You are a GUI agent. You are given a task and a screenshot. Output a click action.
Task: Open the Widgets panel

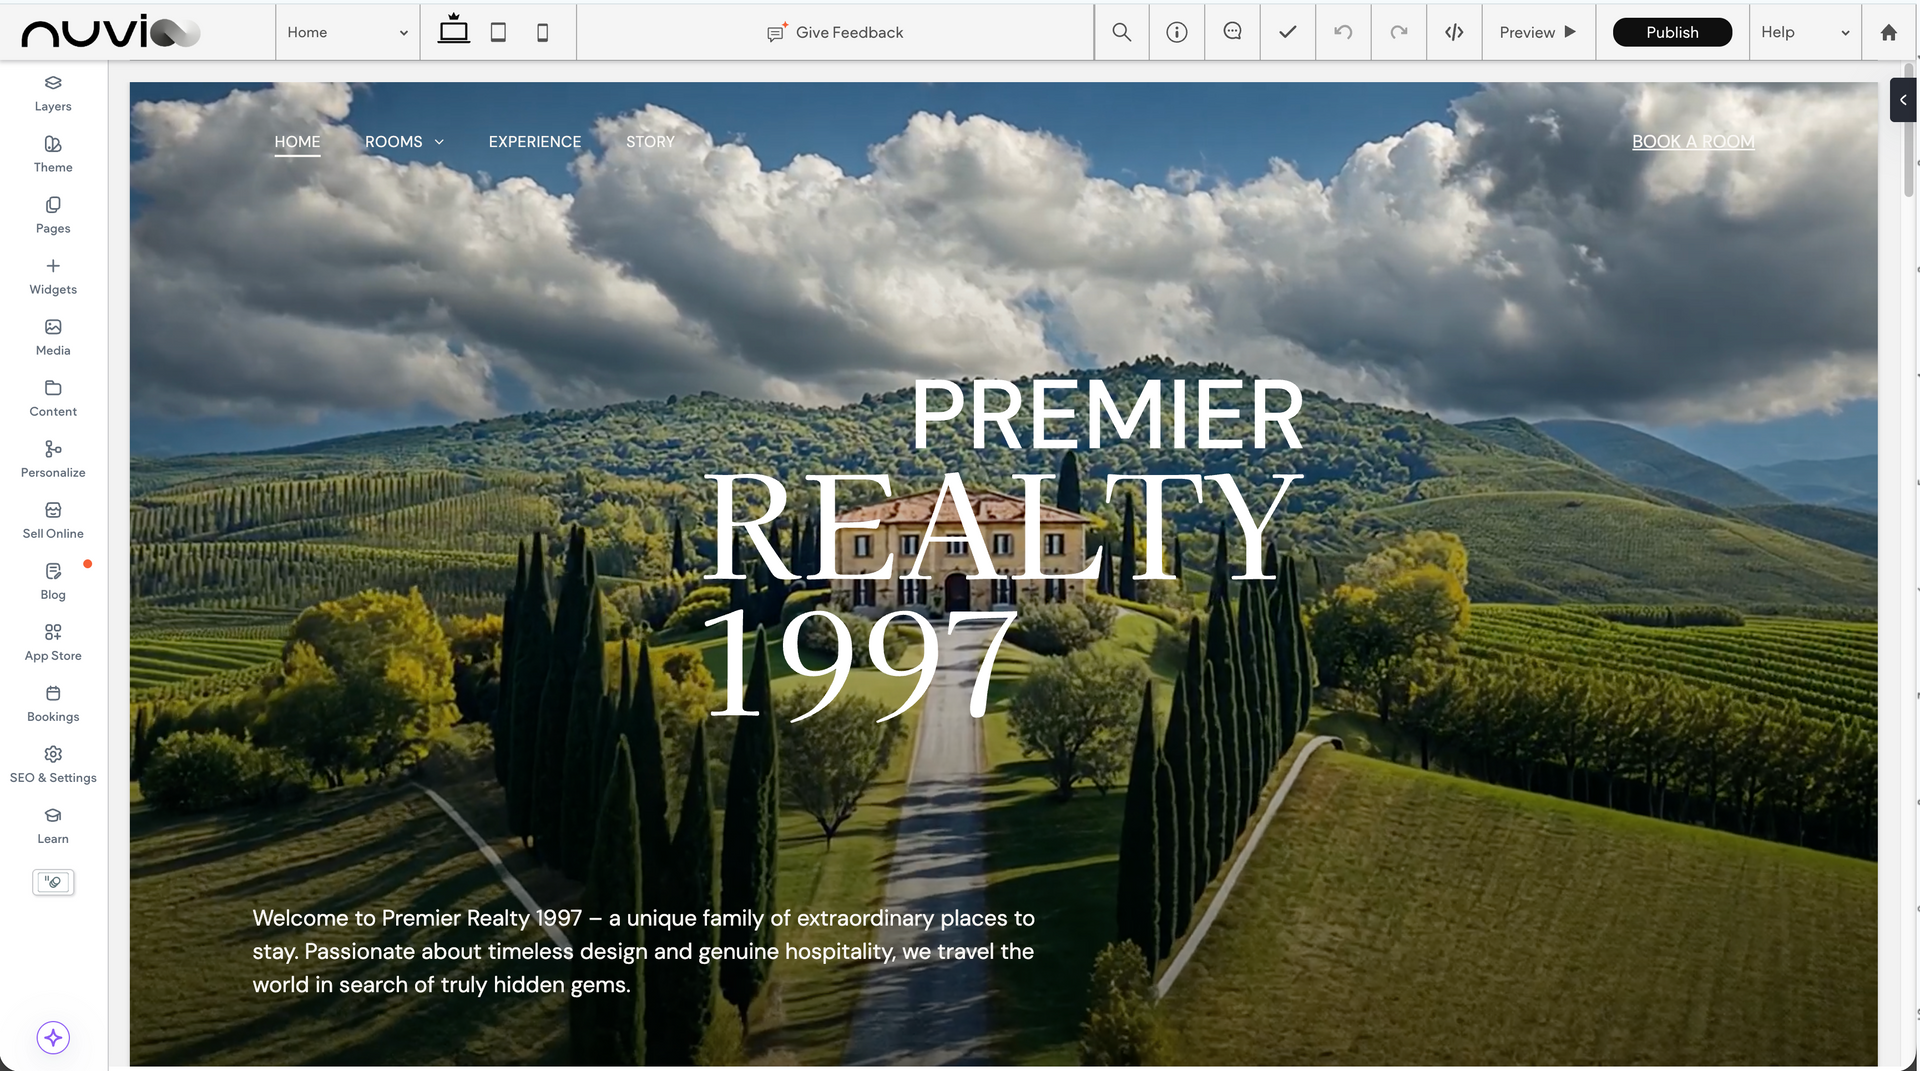(52, 276)
